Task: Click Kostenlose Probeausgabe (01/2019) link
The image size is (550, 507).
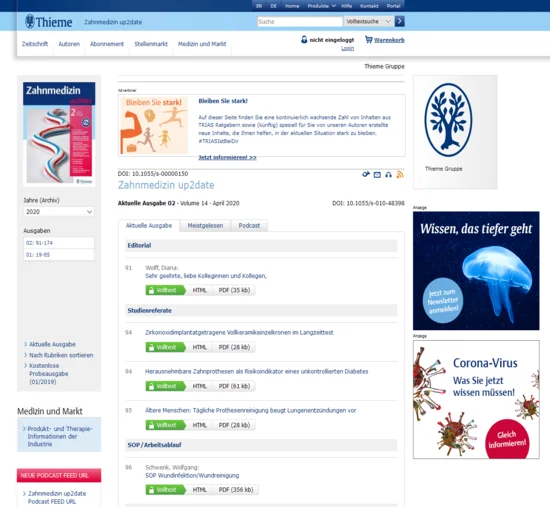Action: [49, 374]
